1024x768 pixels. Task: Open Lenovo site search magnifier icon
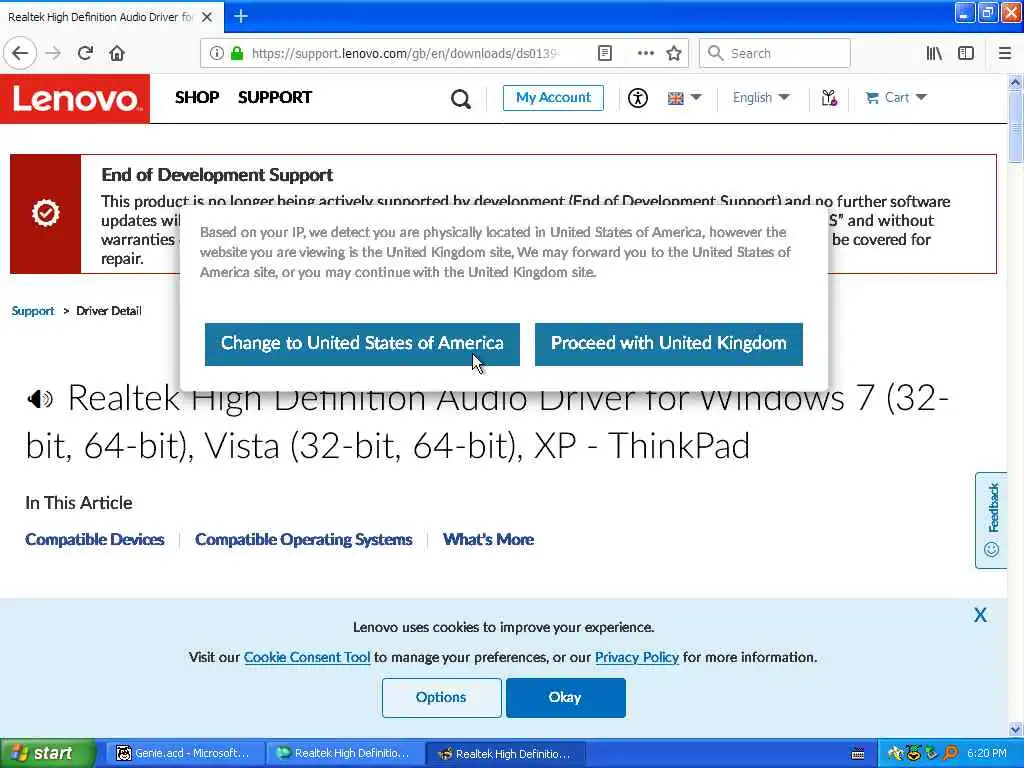[x=460, y=99]
